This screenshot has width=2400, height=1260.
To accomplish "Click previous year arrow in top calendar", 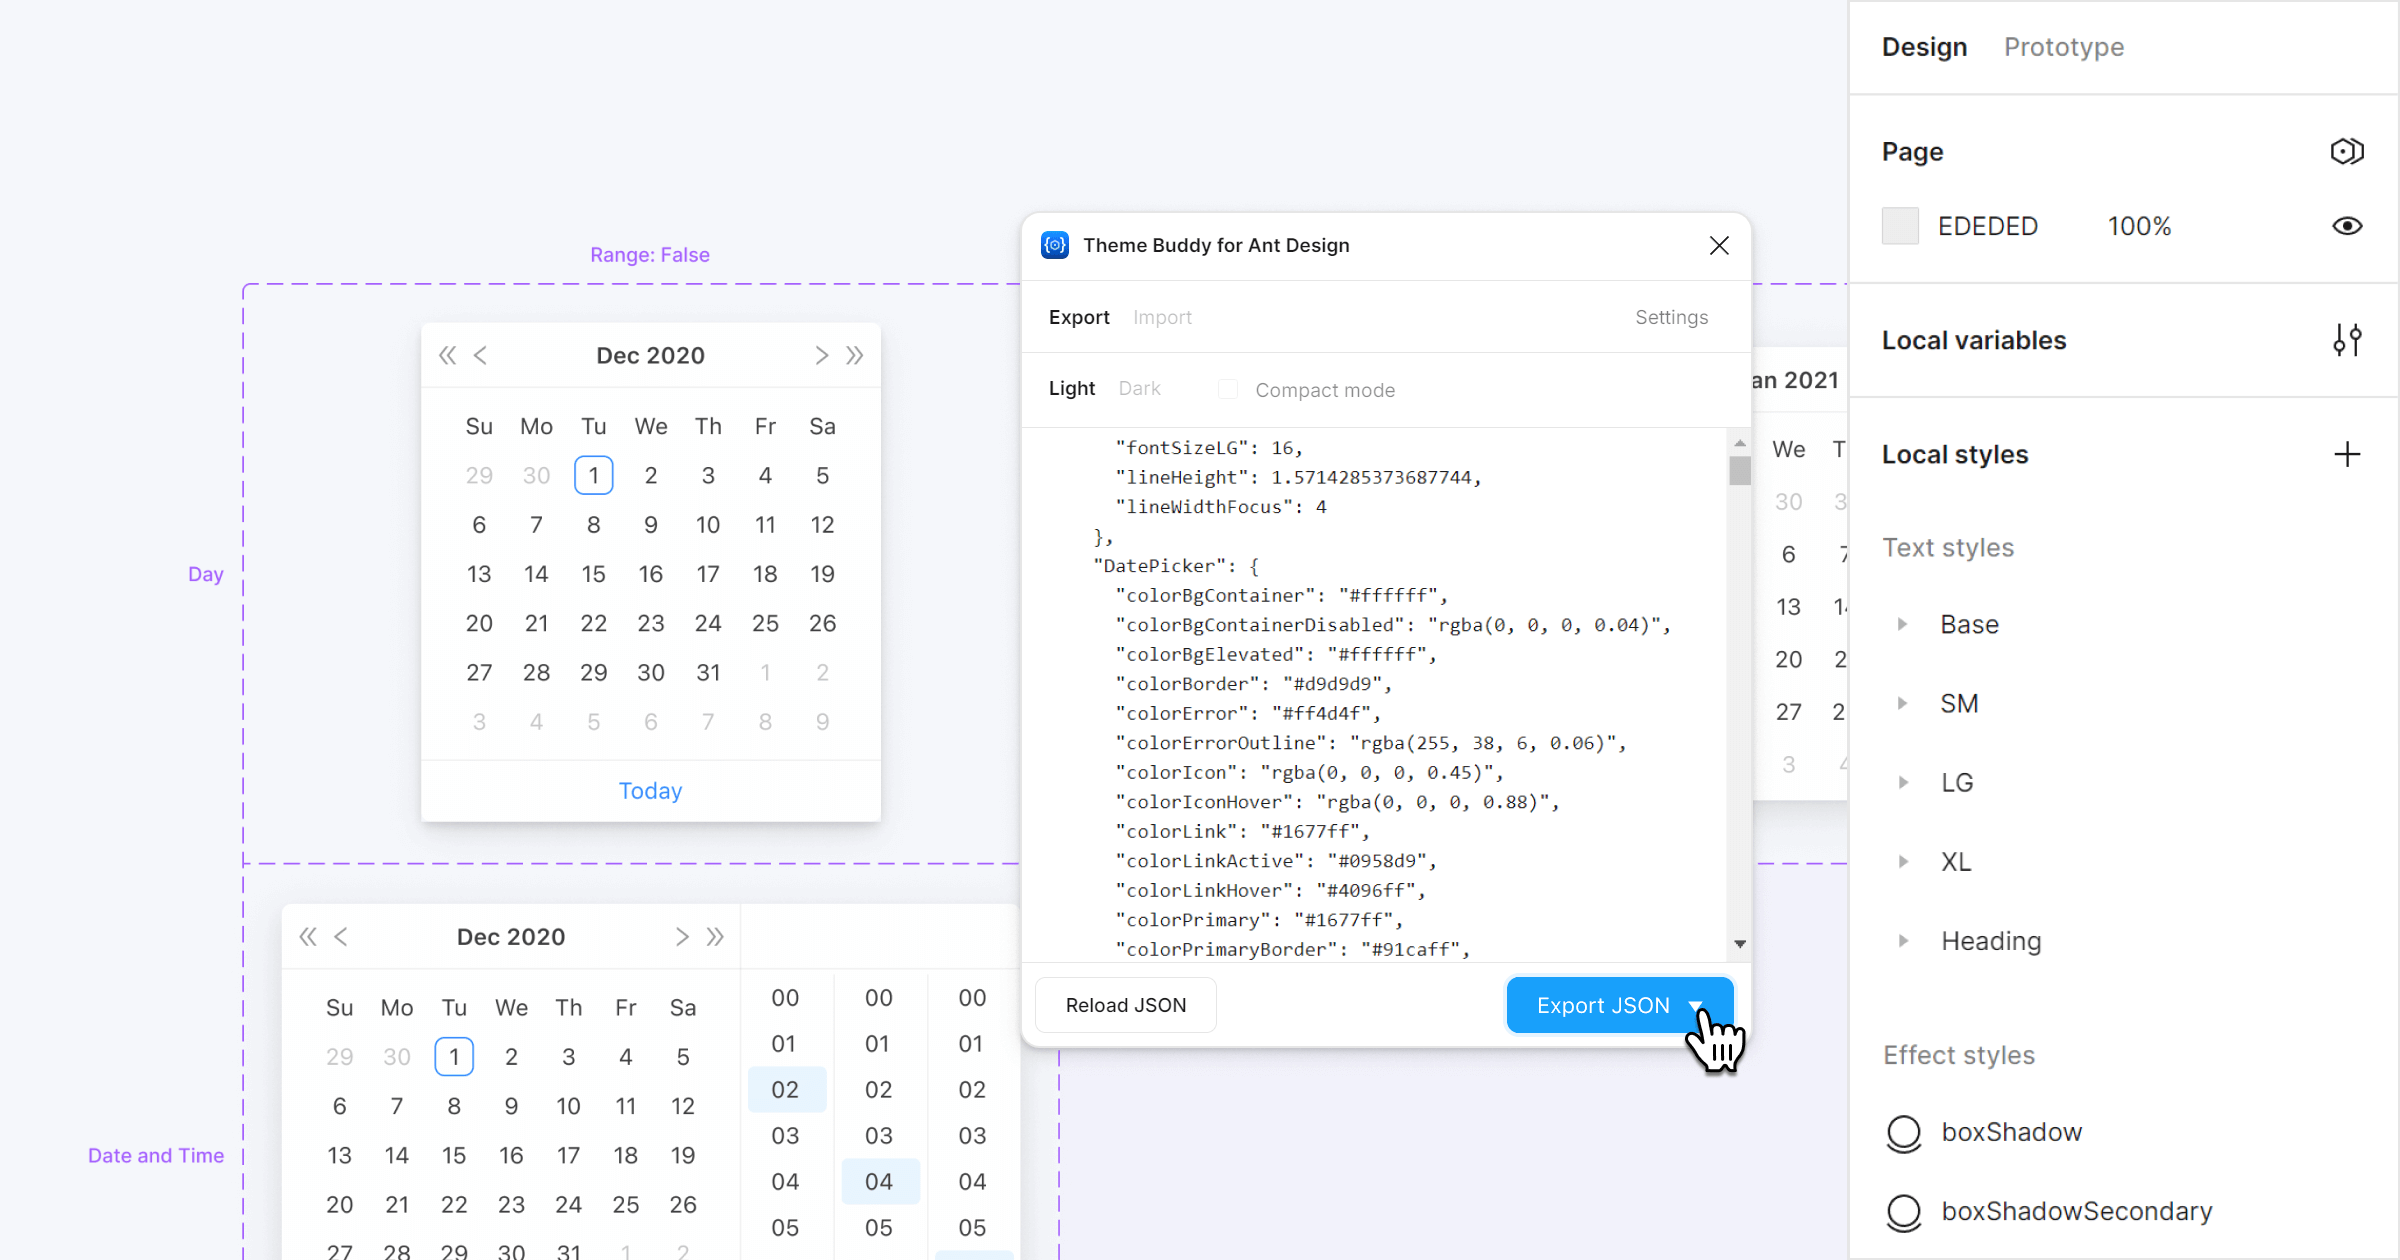I will [447, 355].
